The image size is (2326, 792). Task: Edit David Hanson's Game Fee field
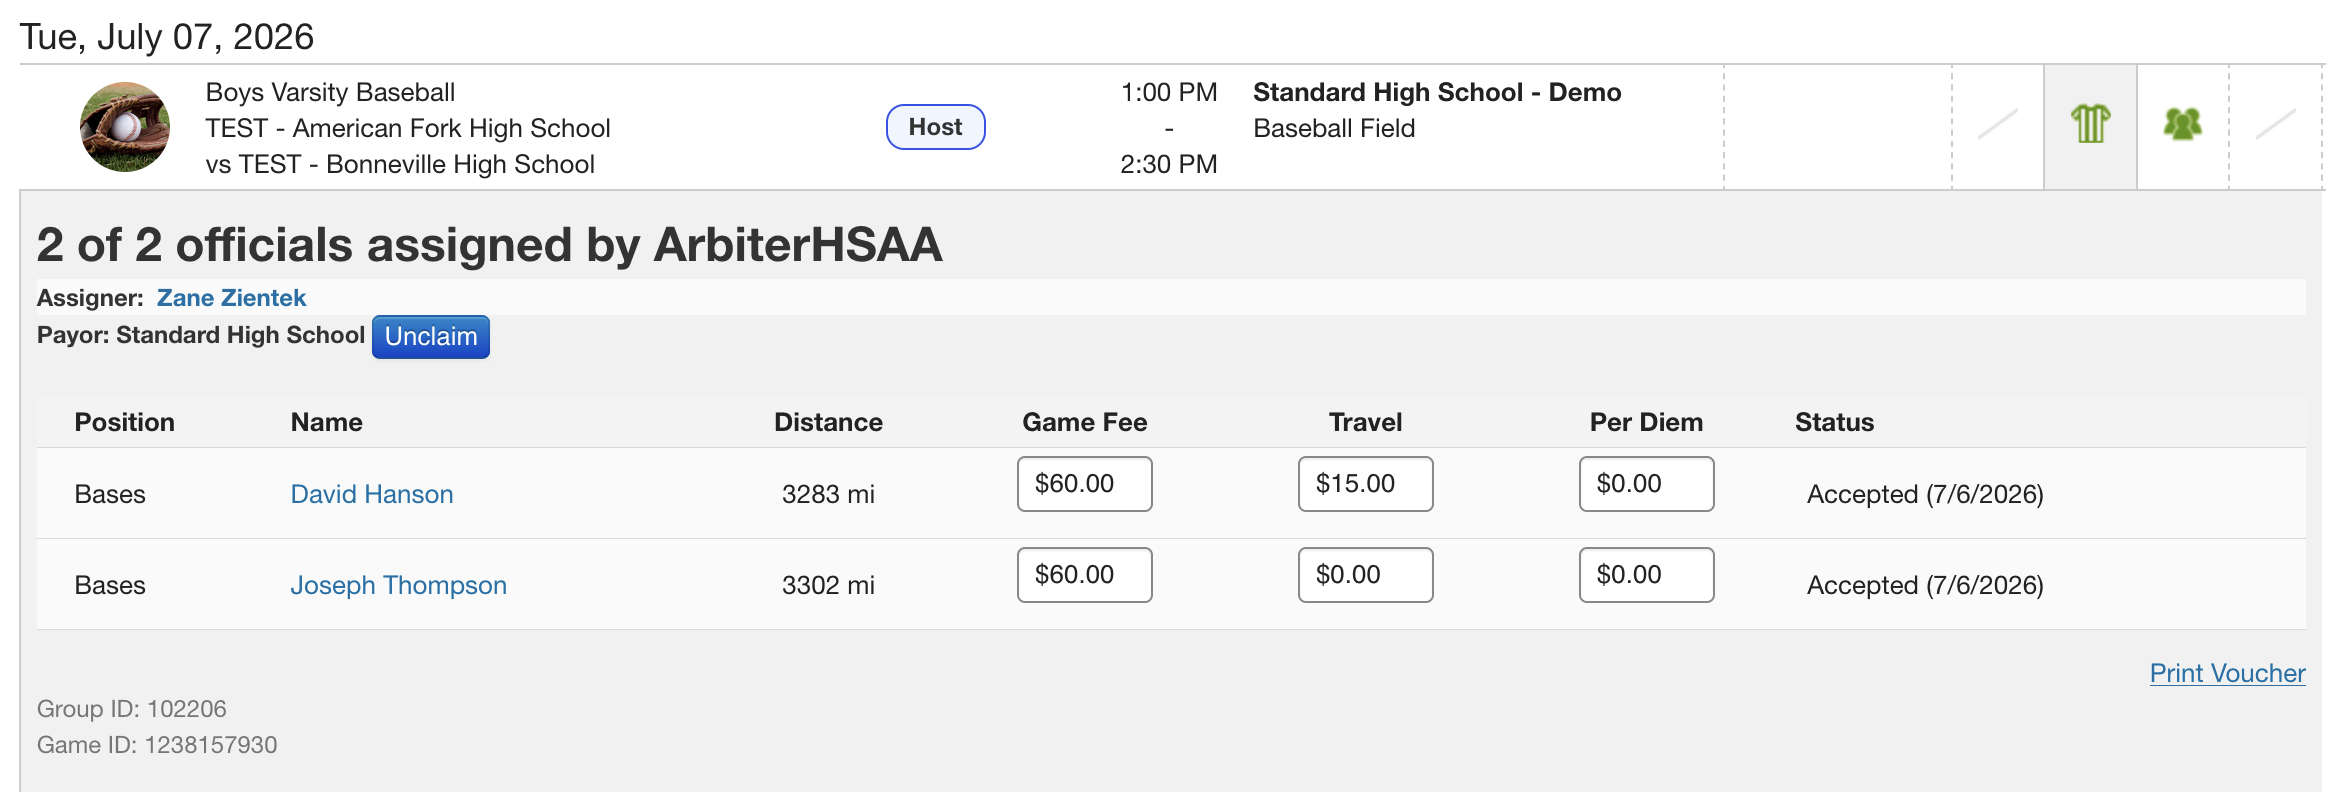click(1085, 484)
